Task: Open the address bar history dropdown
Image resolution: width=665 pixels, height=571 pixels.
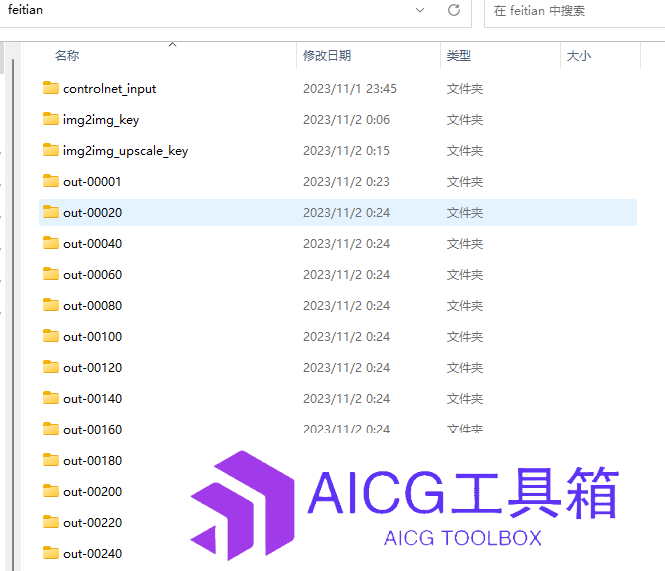Action: (420, 10)
